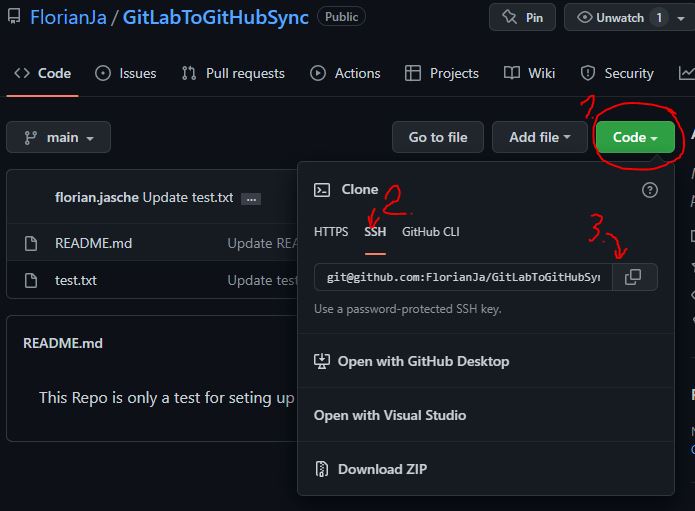
Task: Click the password-protected SSH key hint text
Action: (x=408, y=309)
